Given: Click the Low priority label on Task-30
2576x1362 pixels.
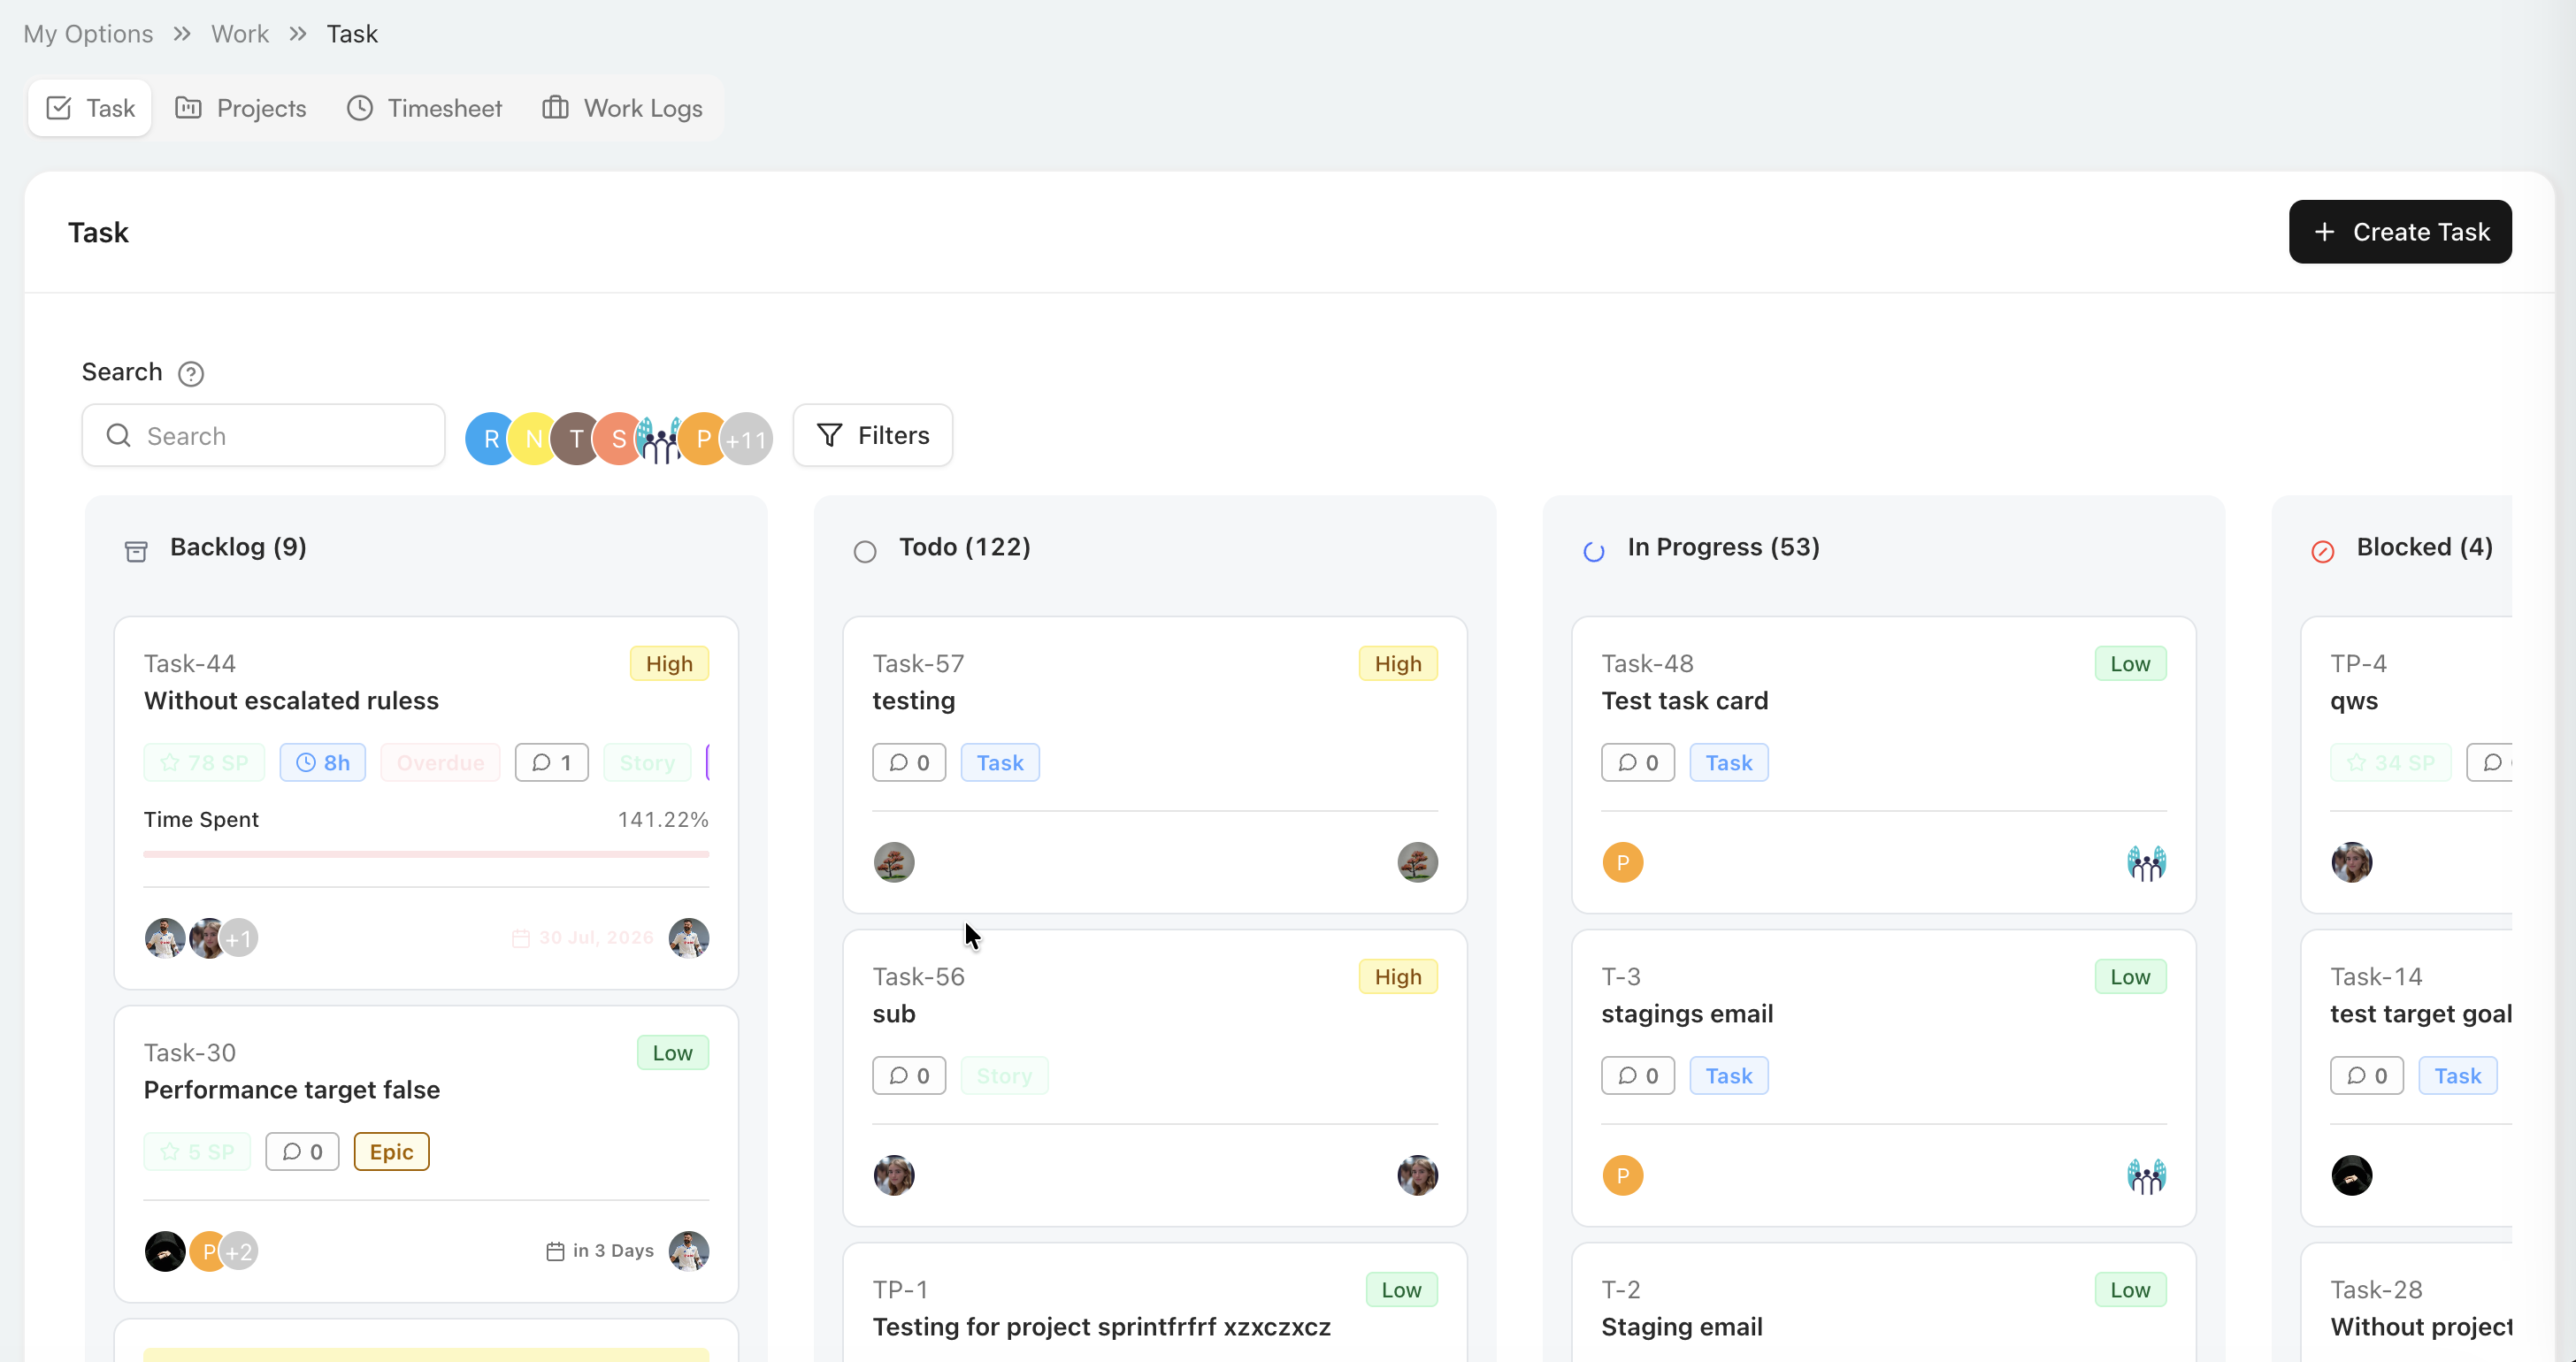Looking at the screenshot, I should click(672, 1052).
